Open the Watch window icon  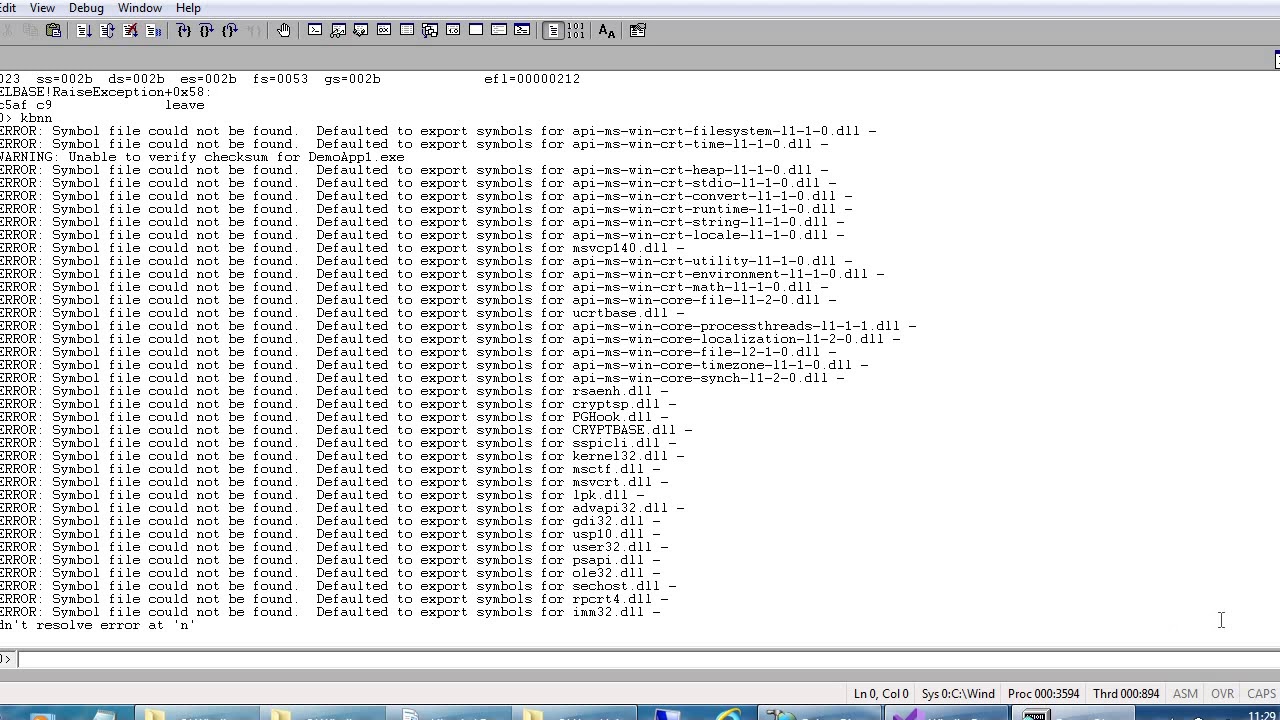point(338,31)
